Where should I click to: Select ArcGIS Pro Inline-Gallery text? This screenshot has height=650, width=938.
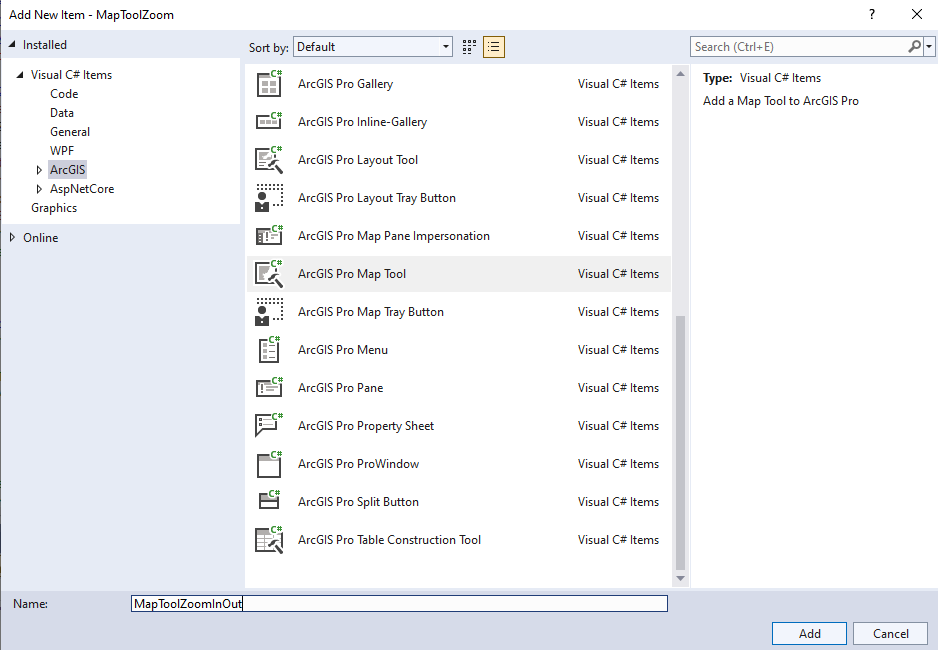click(363, 122)
